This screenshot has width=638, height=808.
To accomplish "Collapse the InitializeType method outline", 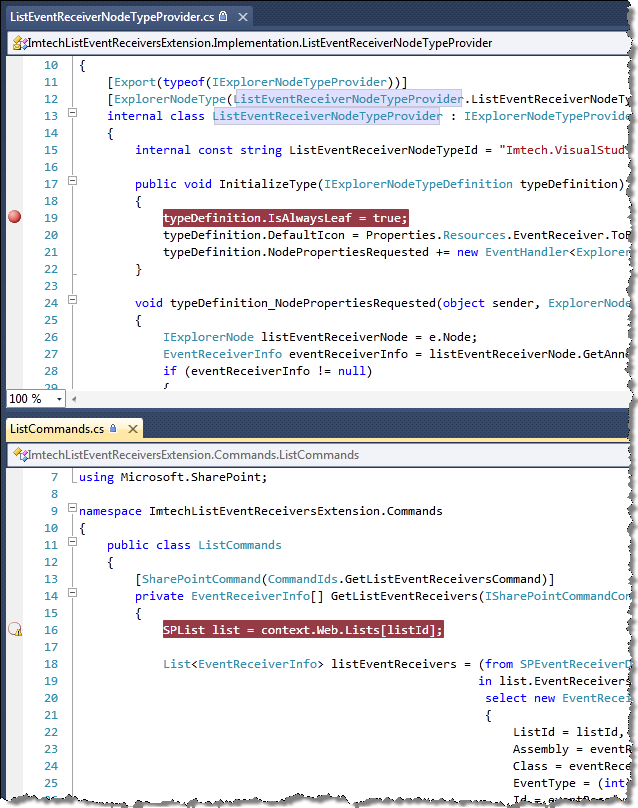I will tap(73, 180).
